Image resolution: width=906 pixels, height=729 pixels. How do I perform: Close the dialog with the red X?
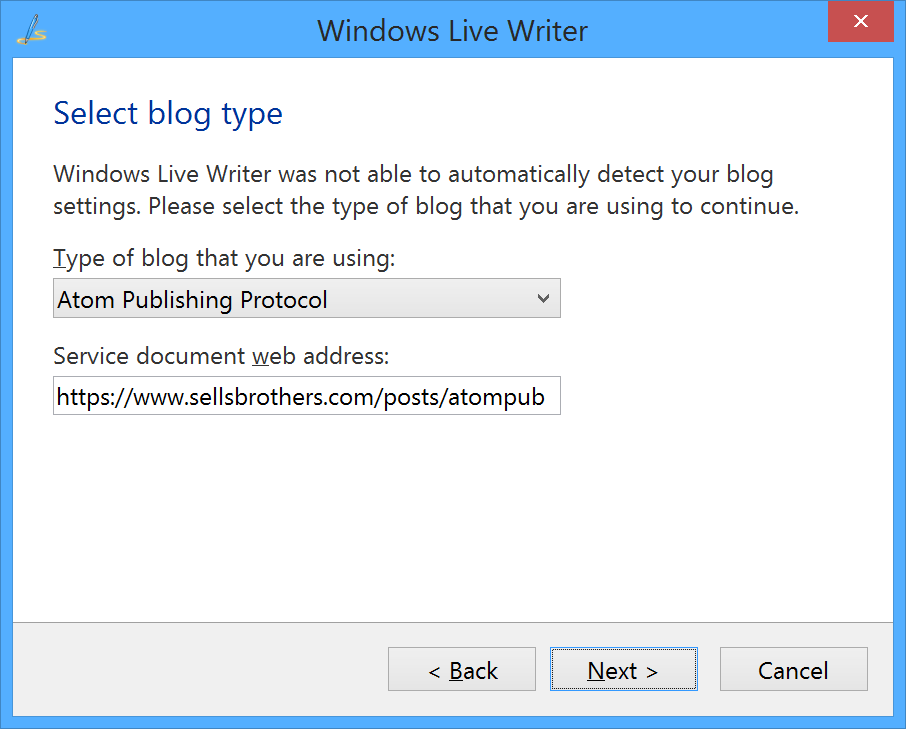(x=860, y=21)
